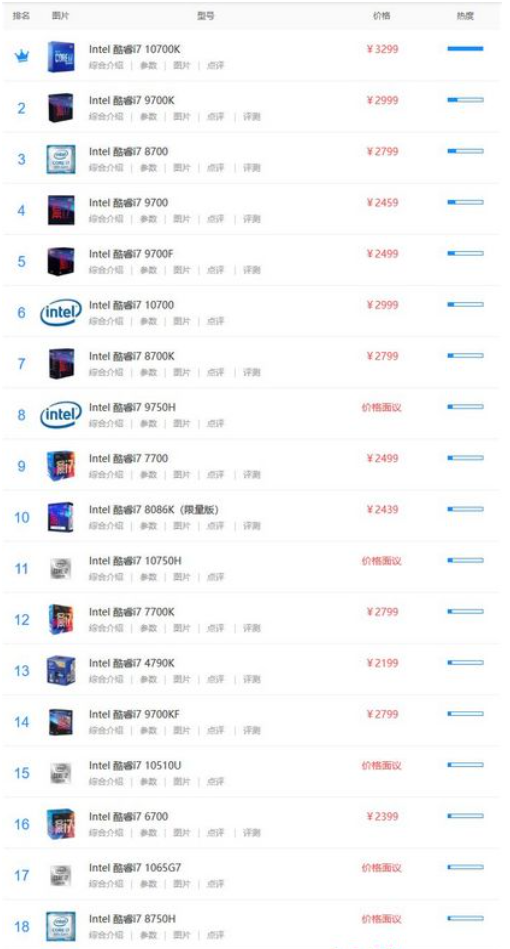Open 参数 for the i7 10700K
This screenshot has height=949, width=510.
[148, 65]
